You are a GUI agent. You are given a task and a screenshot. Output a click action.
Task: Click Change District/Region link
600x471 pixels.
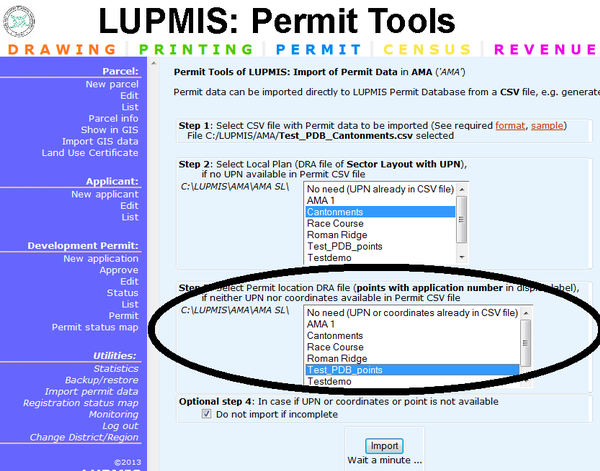coord(84,437)
